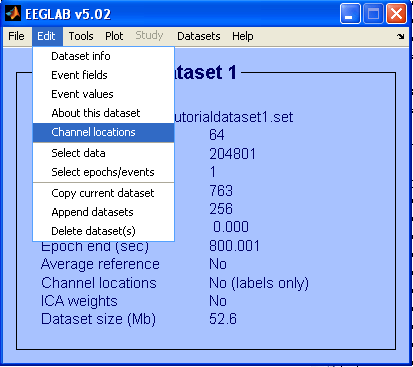Choose About this dataset entry
Image resolution: width=413 pixels, height=367 pixels.
(x=104, y=113)
